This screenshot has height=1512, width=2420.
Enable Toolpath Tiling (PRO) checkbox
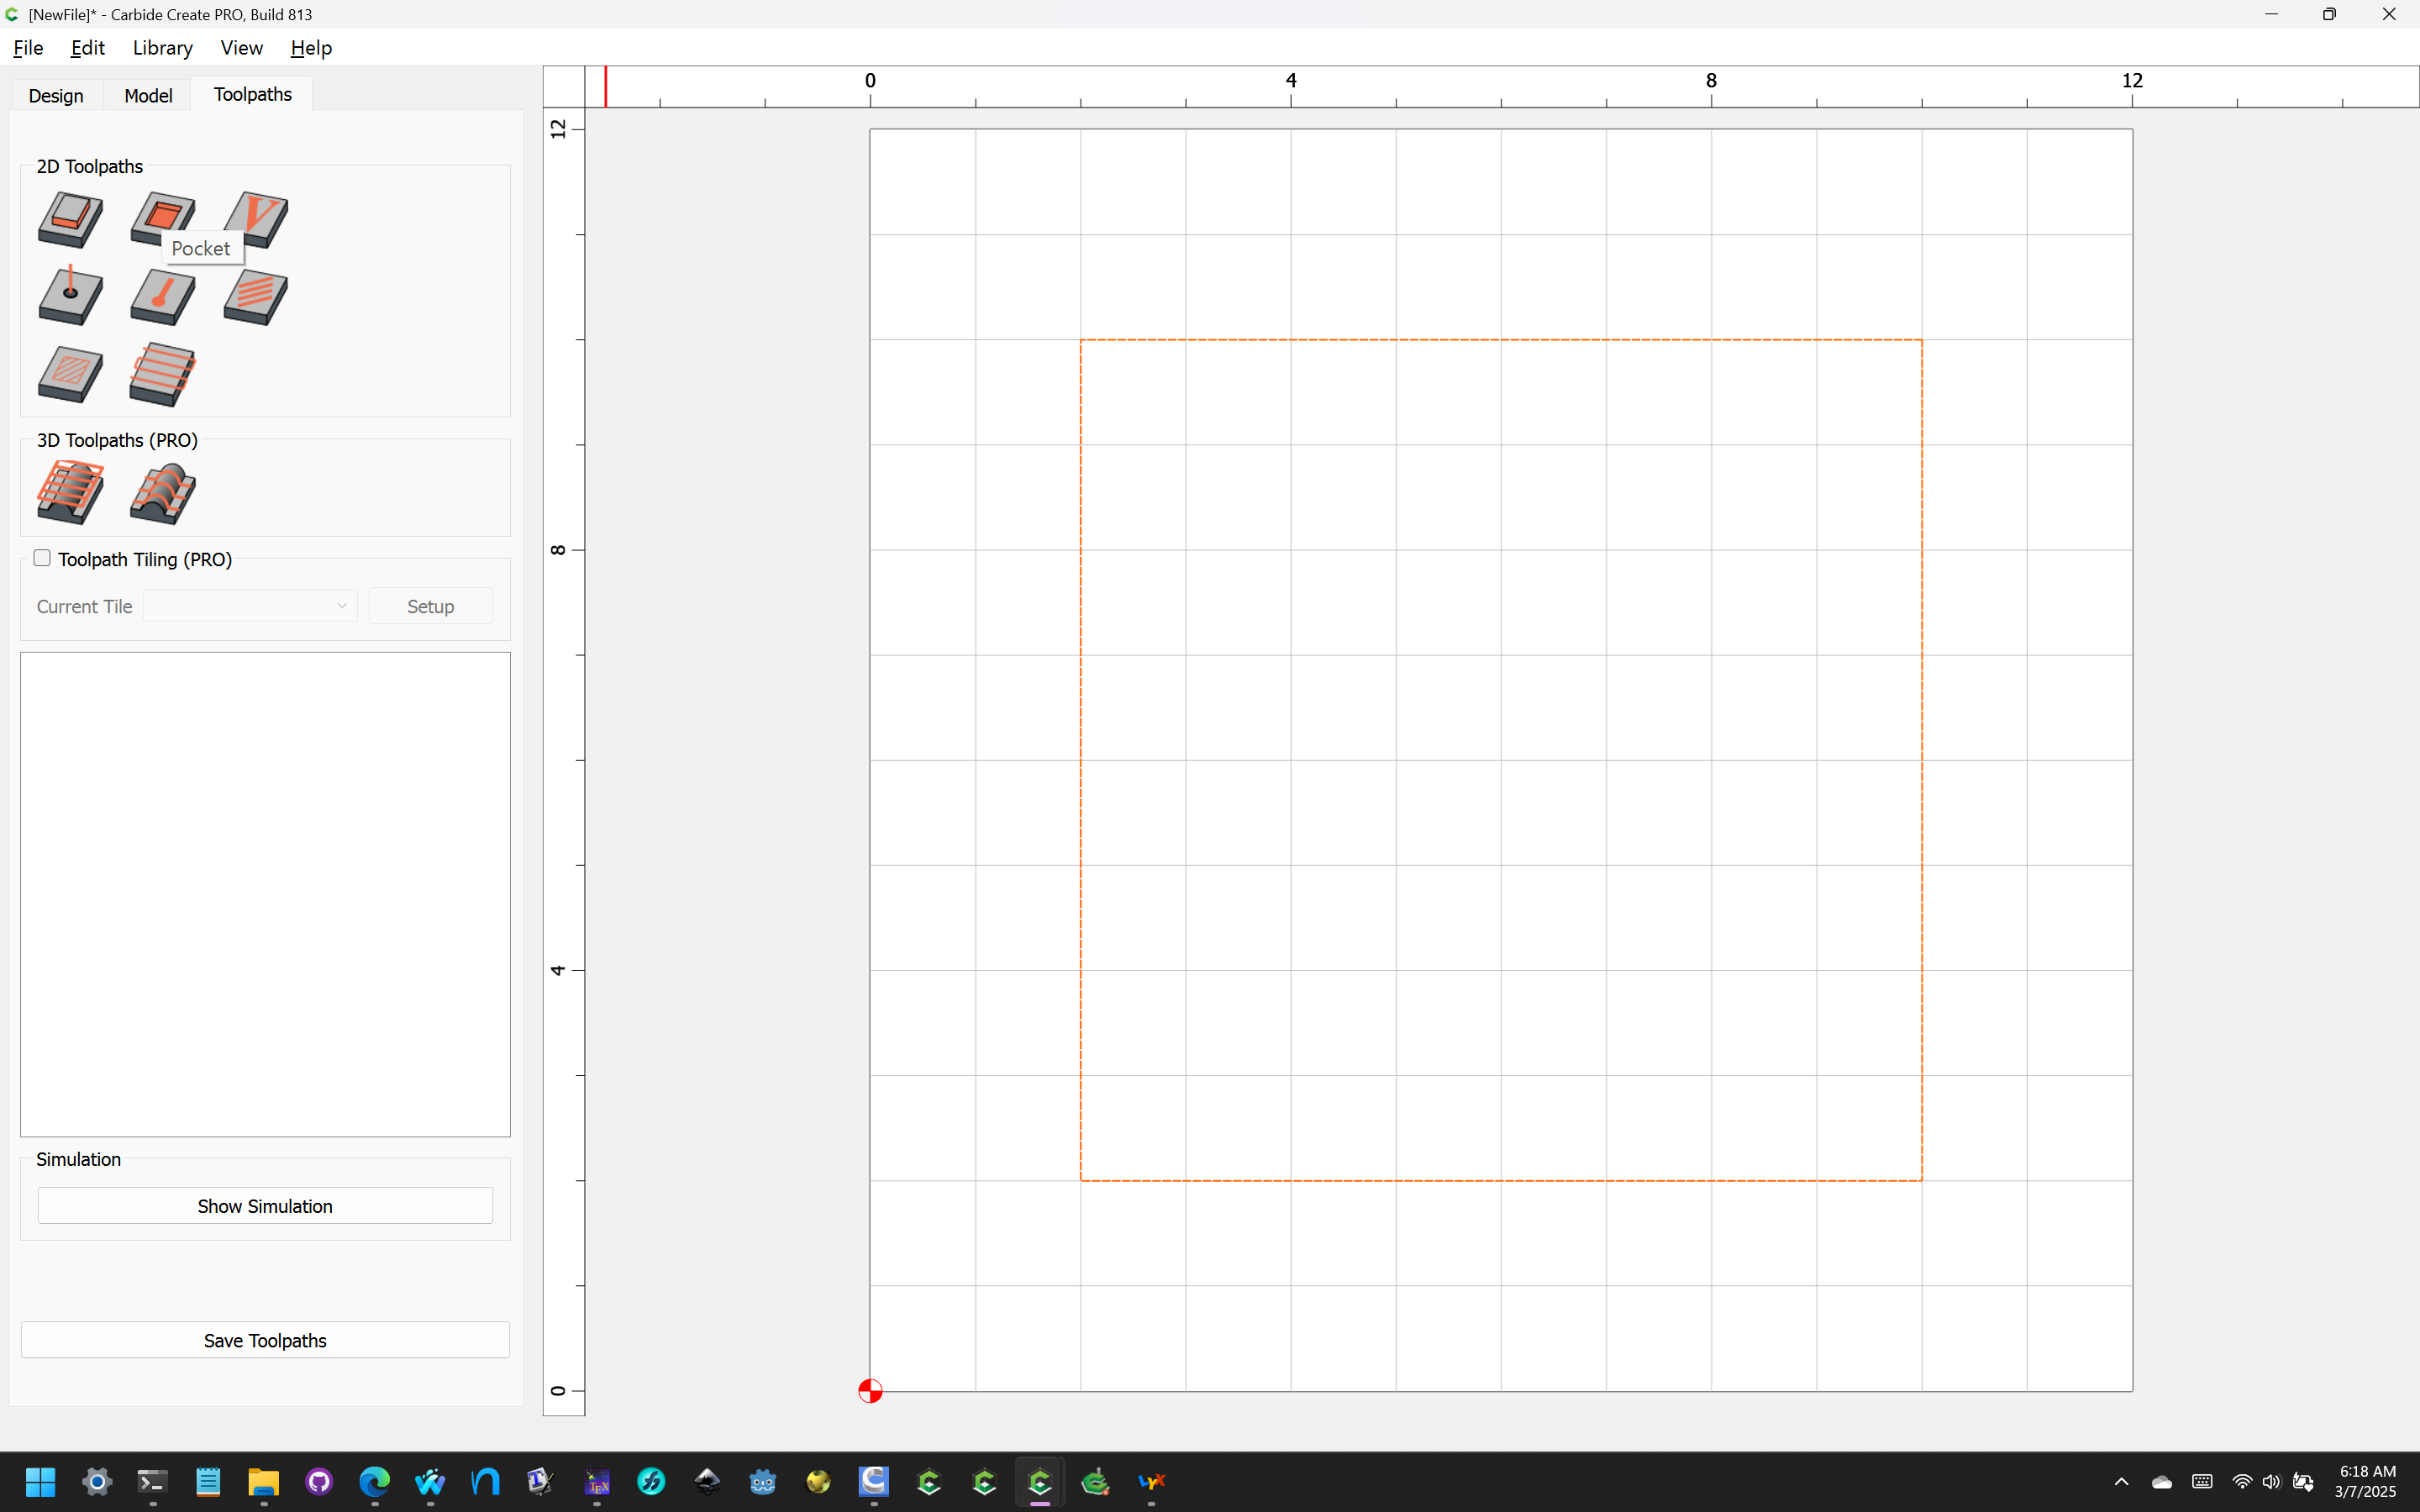pyautogui.click(x=42, y=558)
